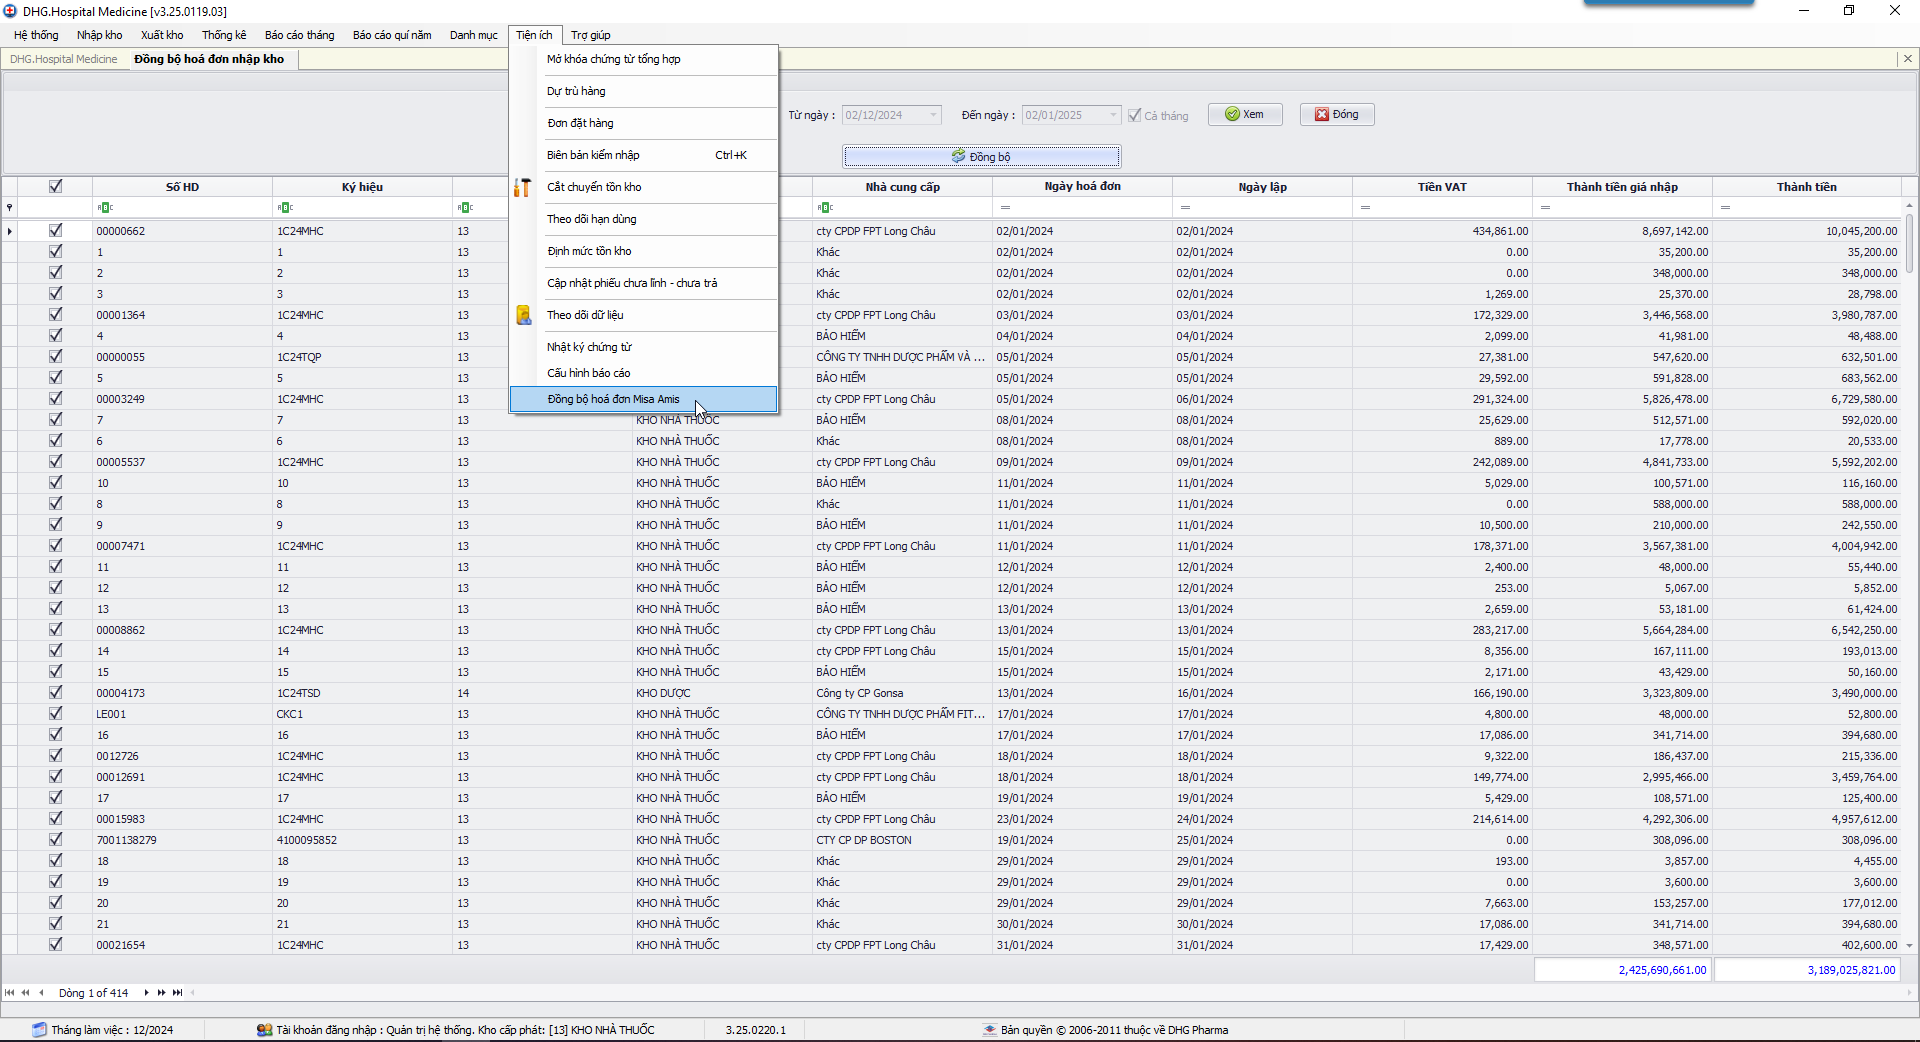Screen dimensions: 1920x1042
Task: Open the Từ ngày date dropdown
Action: tap(933, 115)
